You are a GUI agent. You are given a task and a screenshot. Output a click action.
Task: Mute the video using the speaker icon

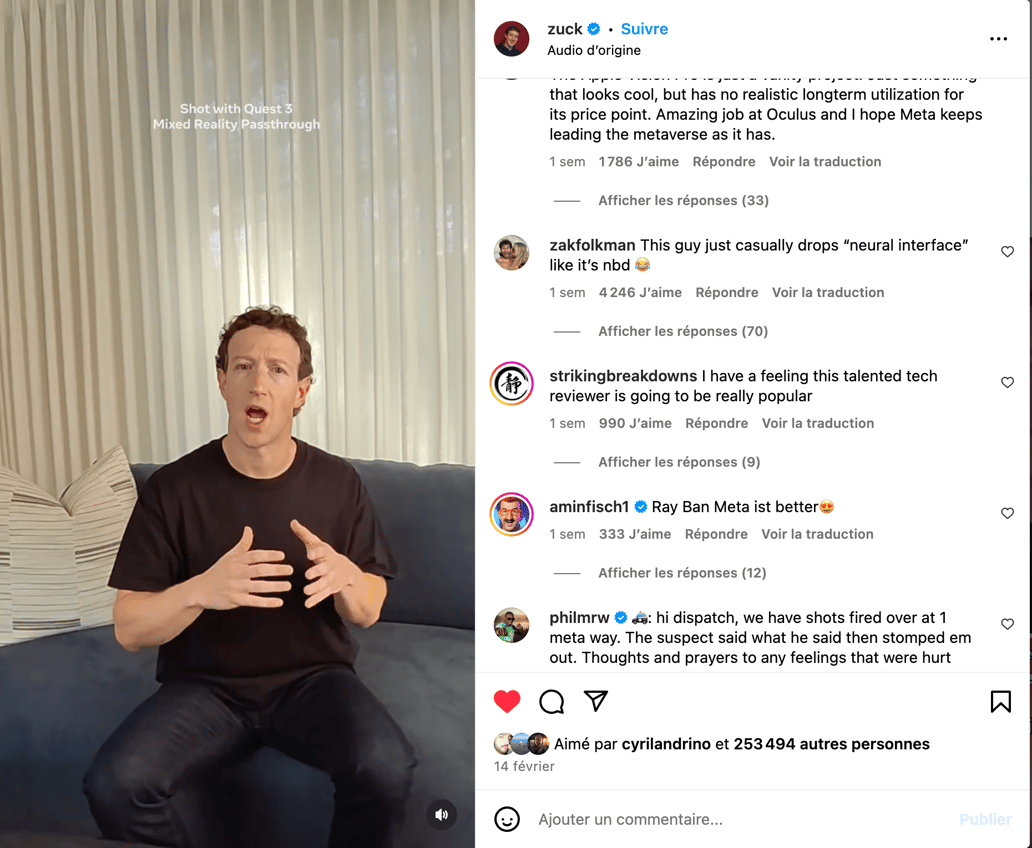click(442, 814)
